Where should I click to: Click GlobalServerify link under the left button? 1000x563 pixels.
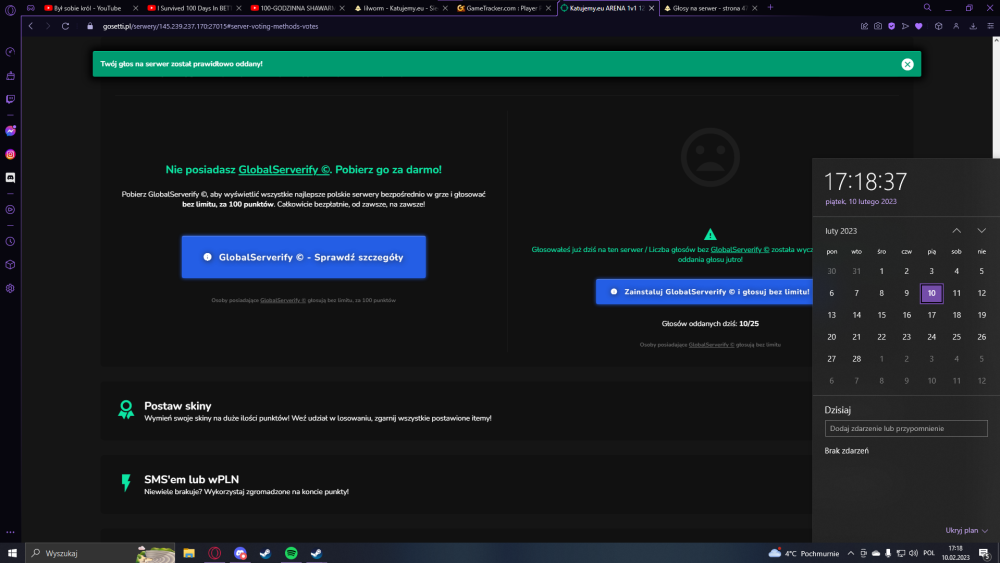tap(283, 300)
